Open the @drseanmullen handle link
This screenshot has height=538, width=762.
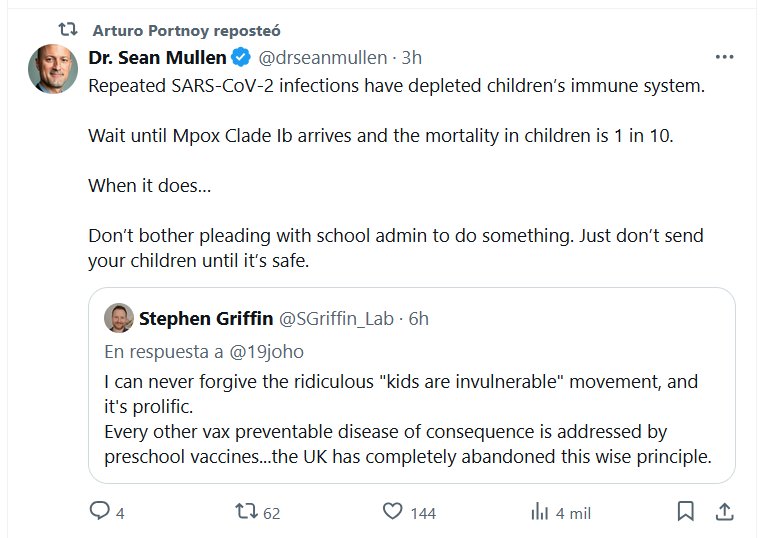coord(322,57)
